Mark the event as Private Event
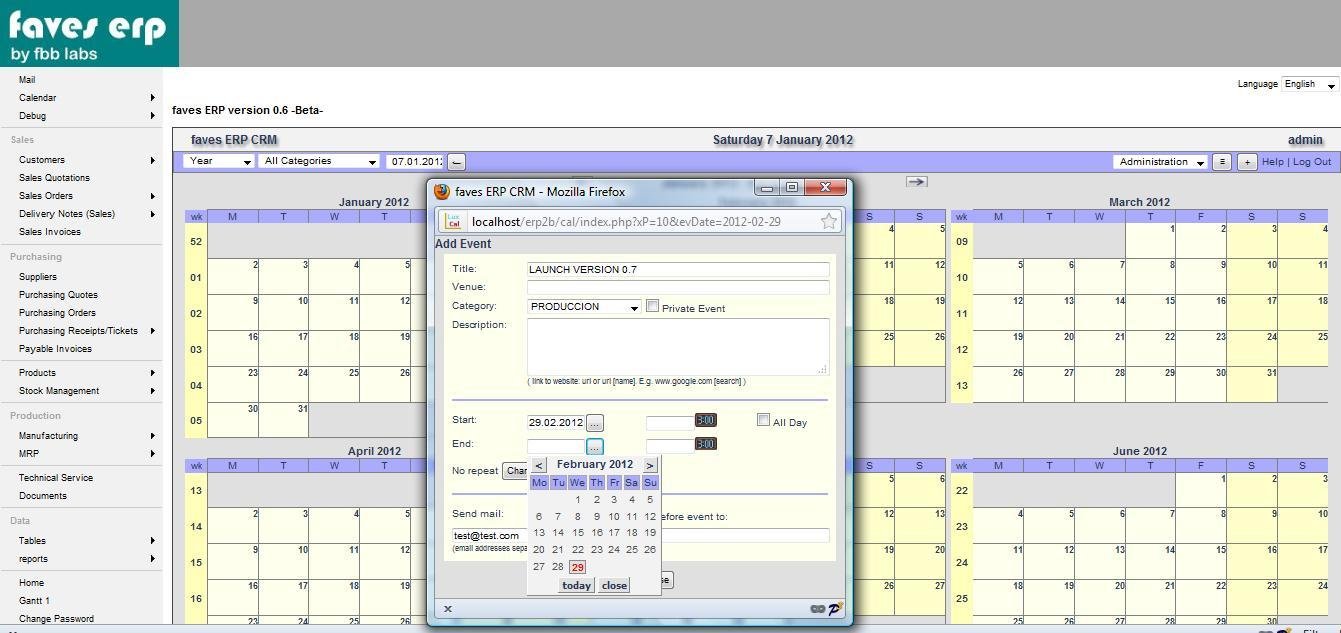 click(653, 305)
